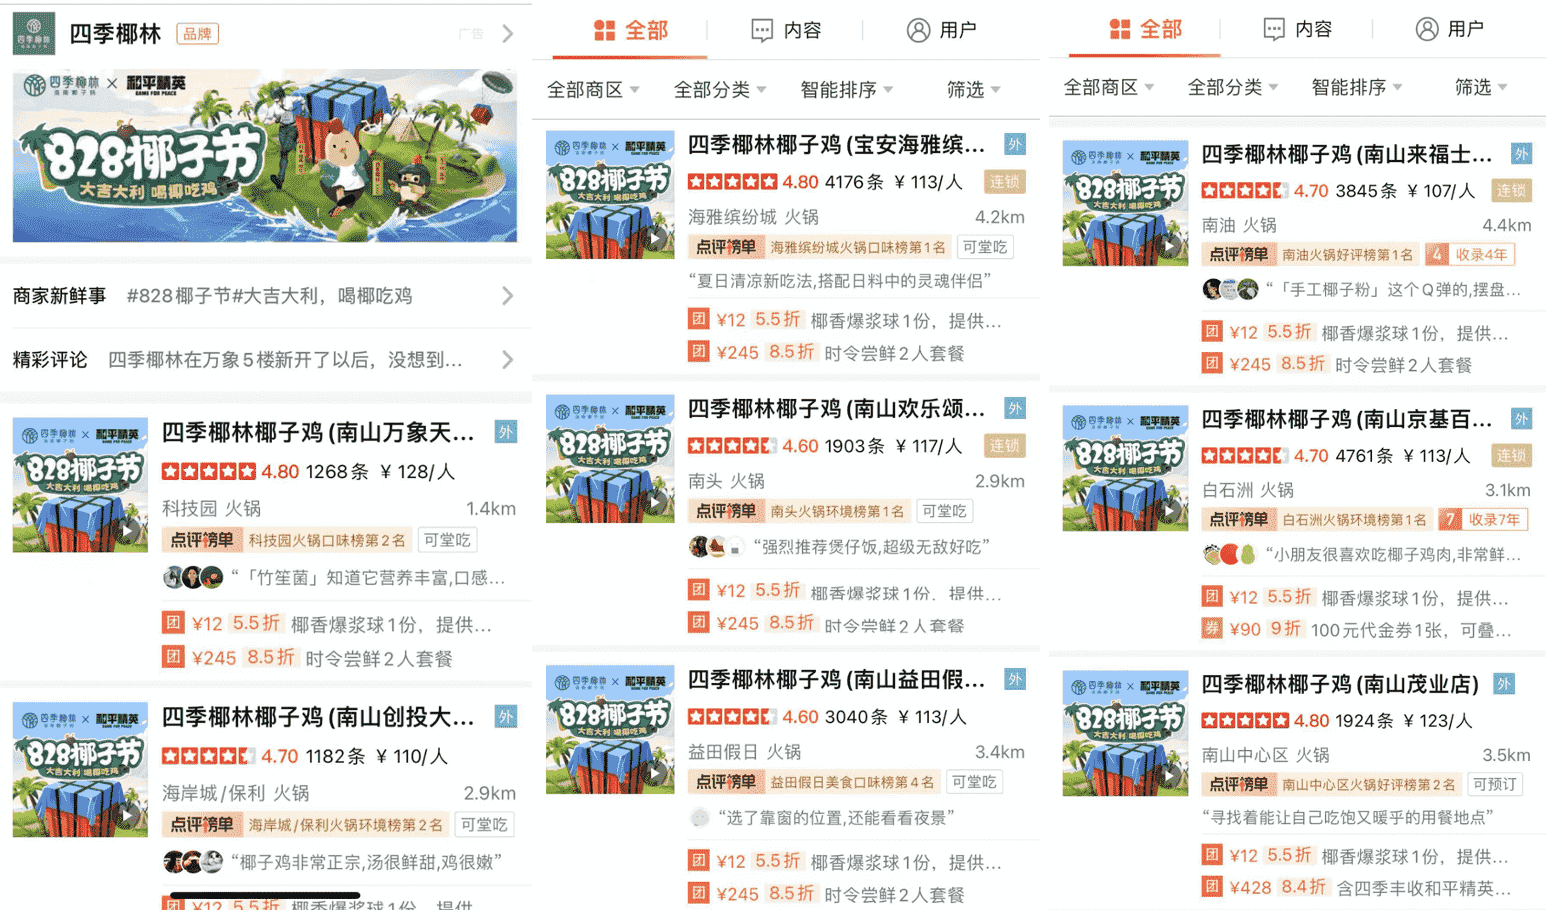Open the 828椰子节 large banner image
The height and width of the screenshot is (920, 1562).
tap(265, 156)
